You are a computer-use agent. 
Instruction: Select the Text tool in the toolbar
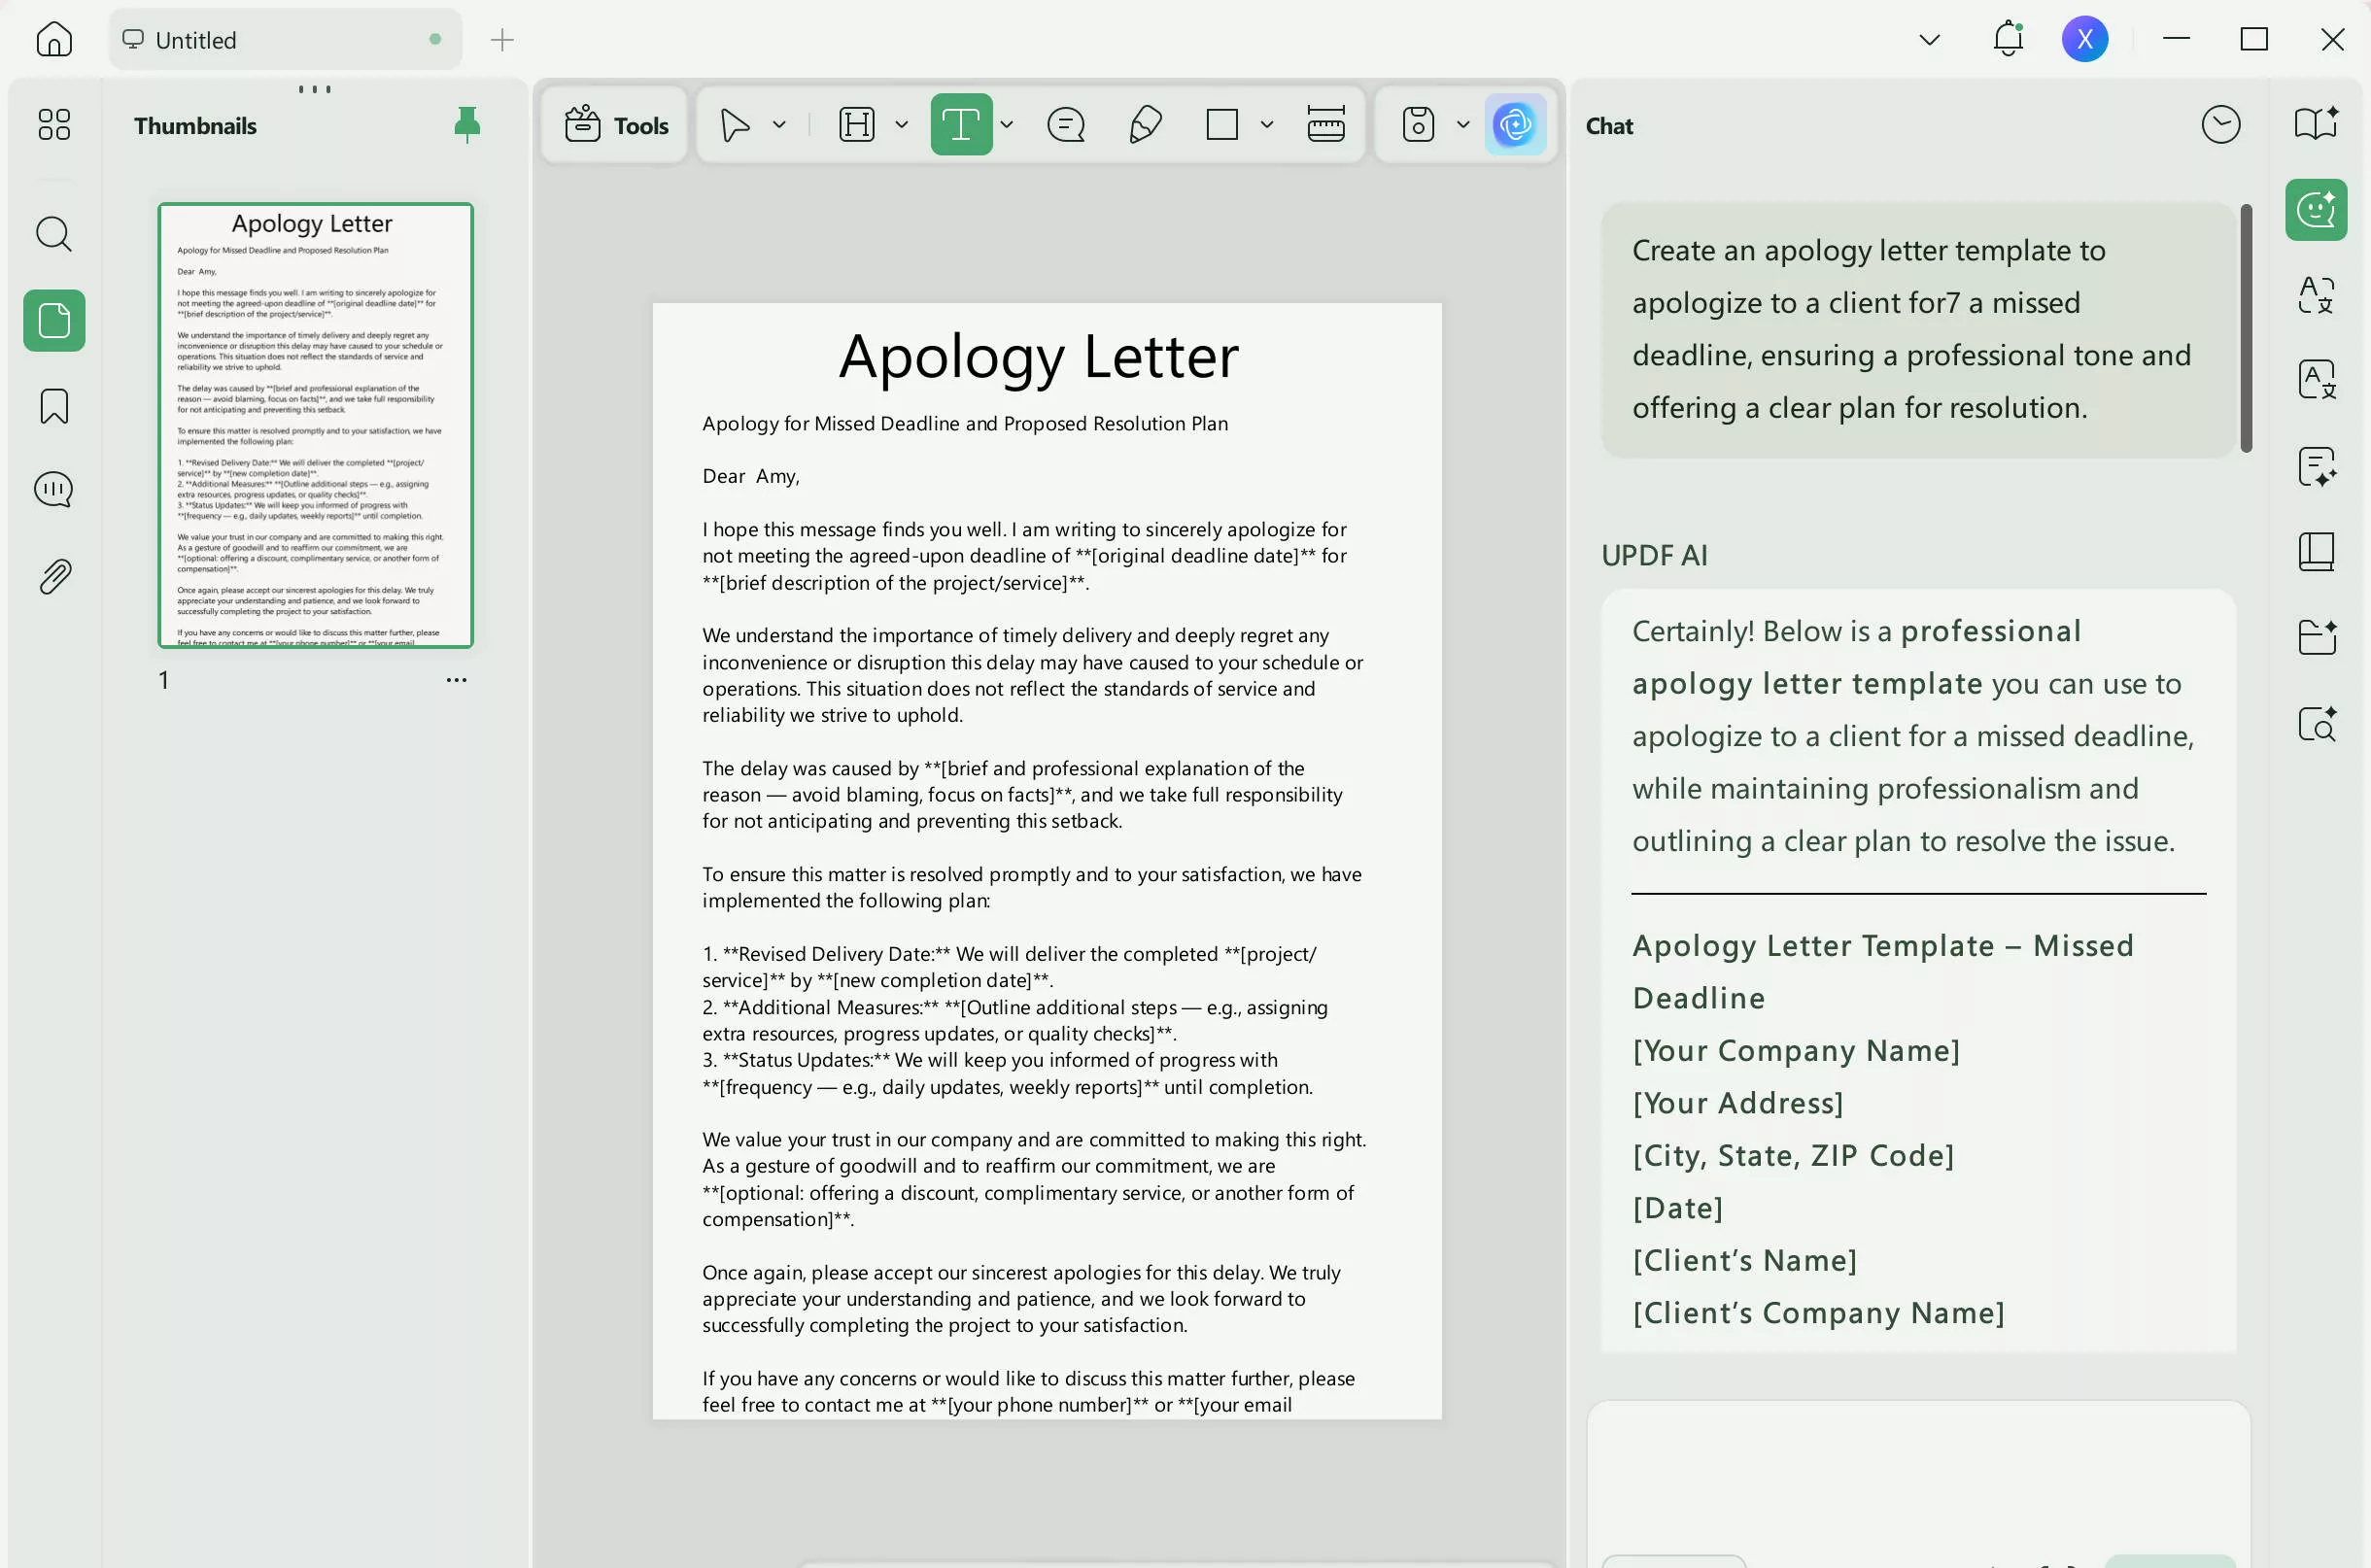pos(961,124)
